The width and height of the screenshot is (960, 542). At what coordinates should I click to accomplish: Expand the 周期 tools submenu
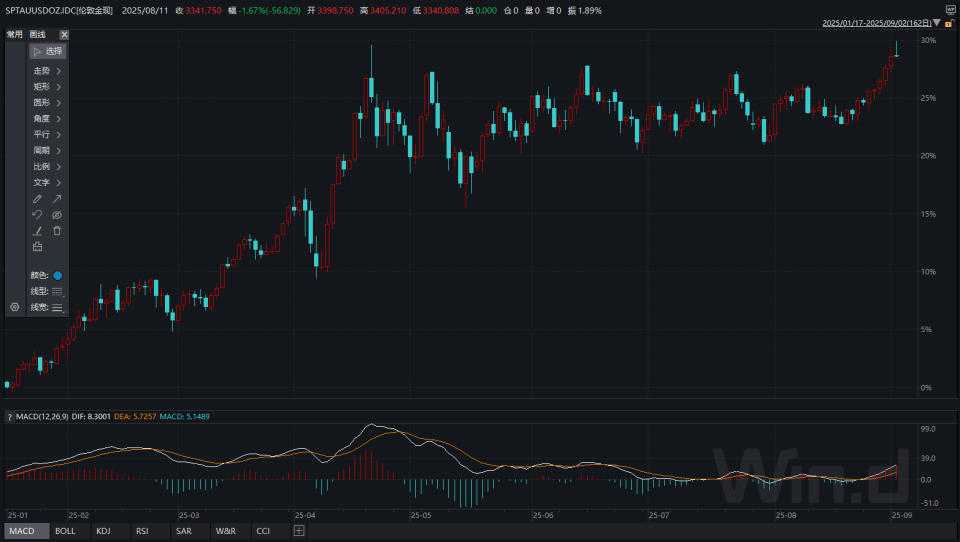coord(48,151)
